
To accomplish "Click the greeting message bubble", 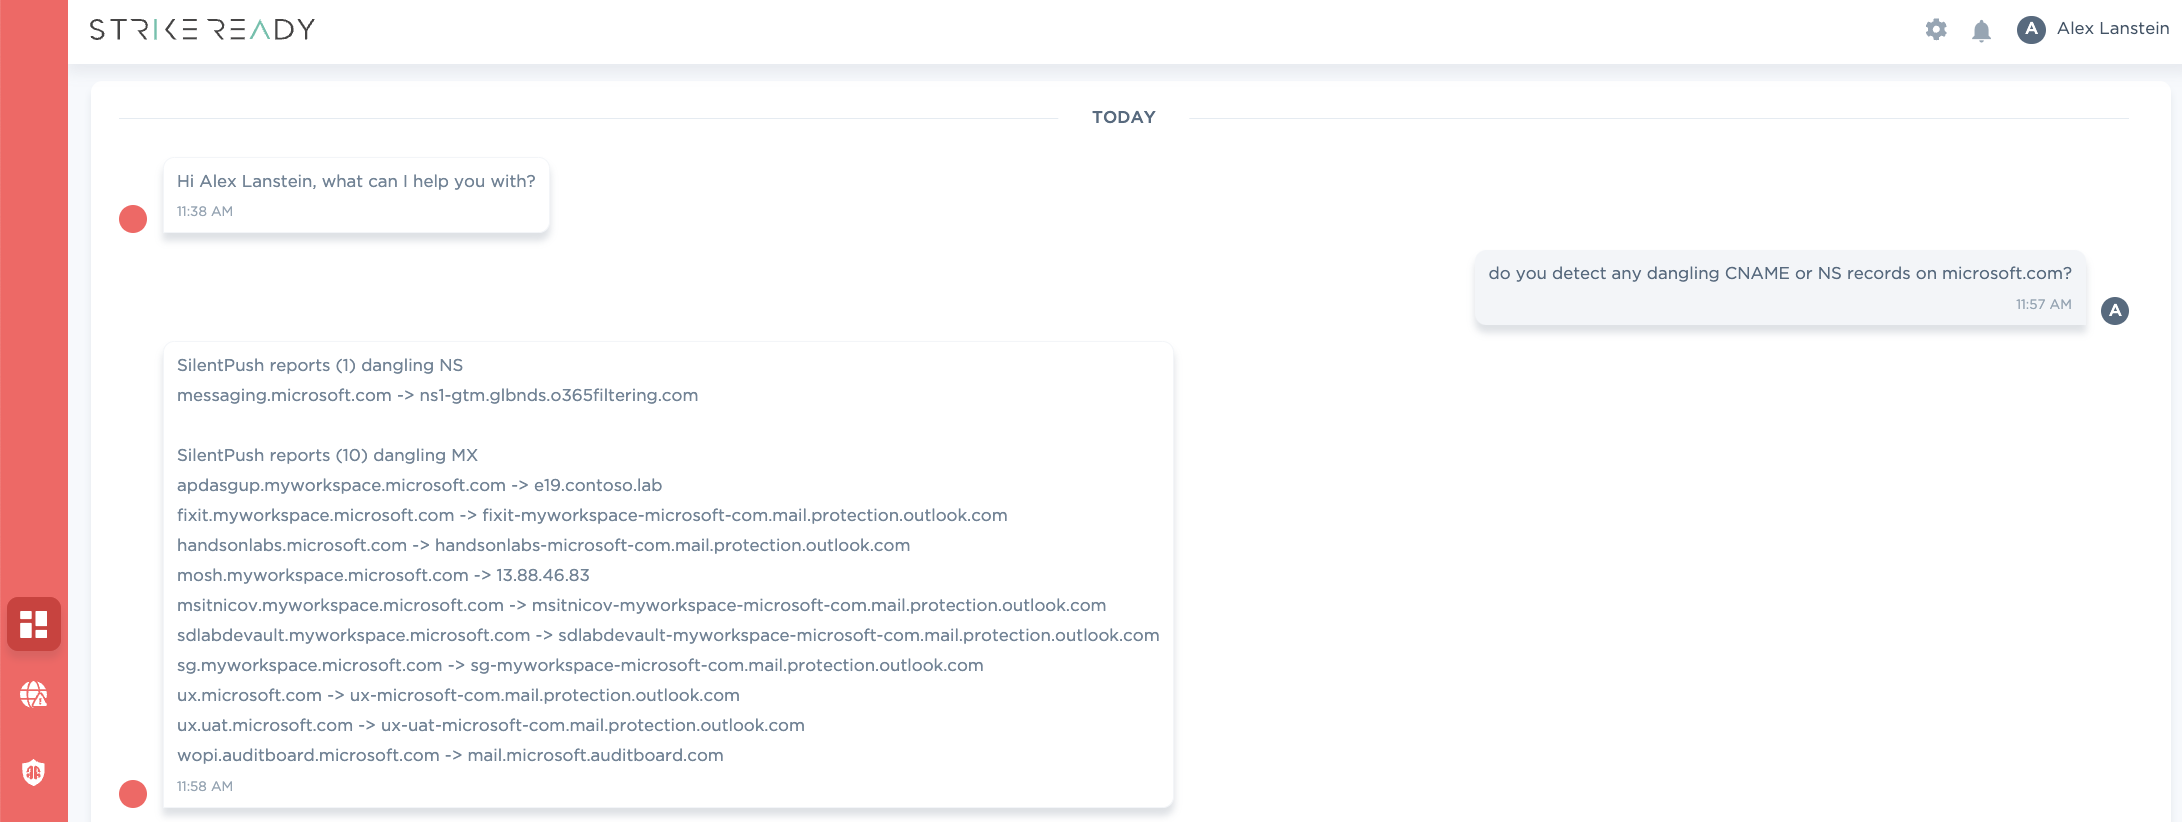I will pyautogui.click(x=356, y=195).
